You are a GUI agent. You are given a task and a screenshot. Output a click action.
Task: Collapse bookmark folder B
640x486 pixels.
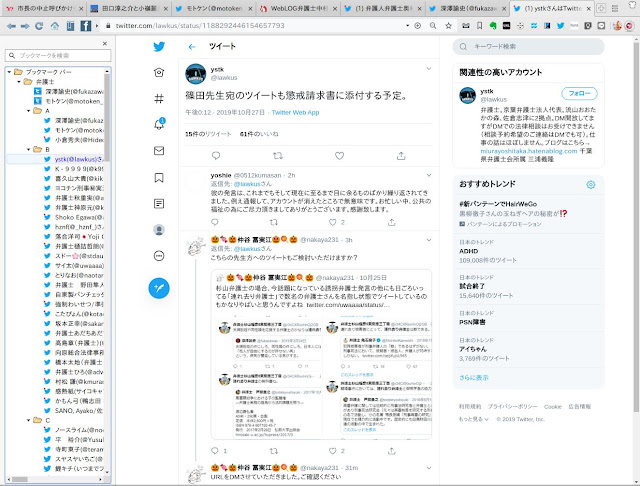[x=29, y=149]
